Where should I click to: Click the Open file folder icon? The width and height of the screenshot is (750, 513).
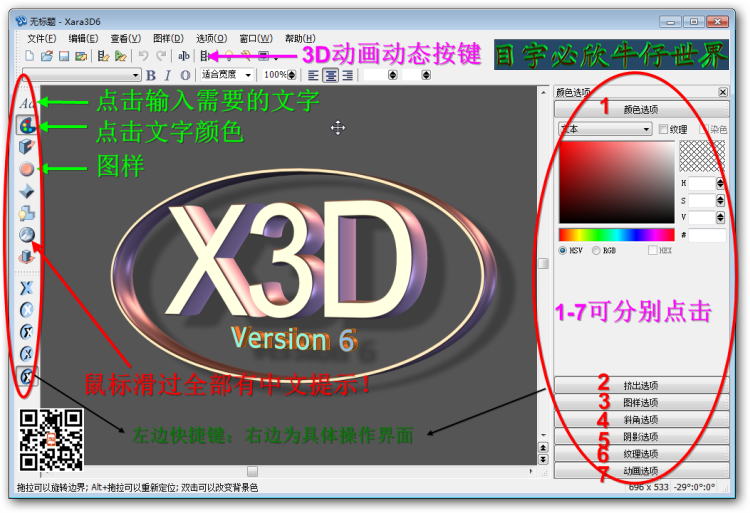[x=46, y=56]
